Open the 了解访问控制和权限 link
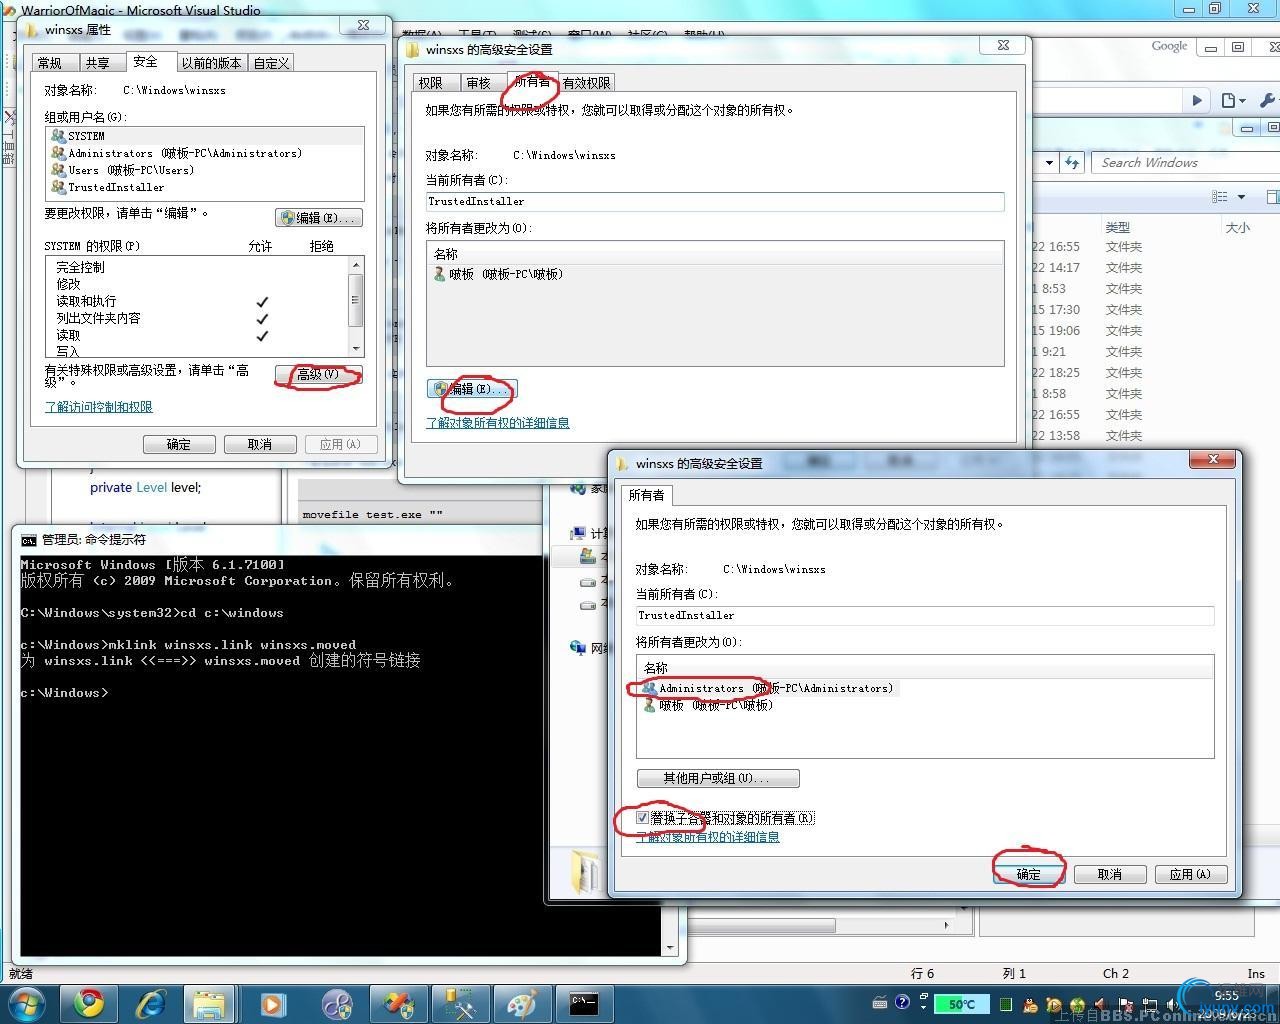 point(98,407)
